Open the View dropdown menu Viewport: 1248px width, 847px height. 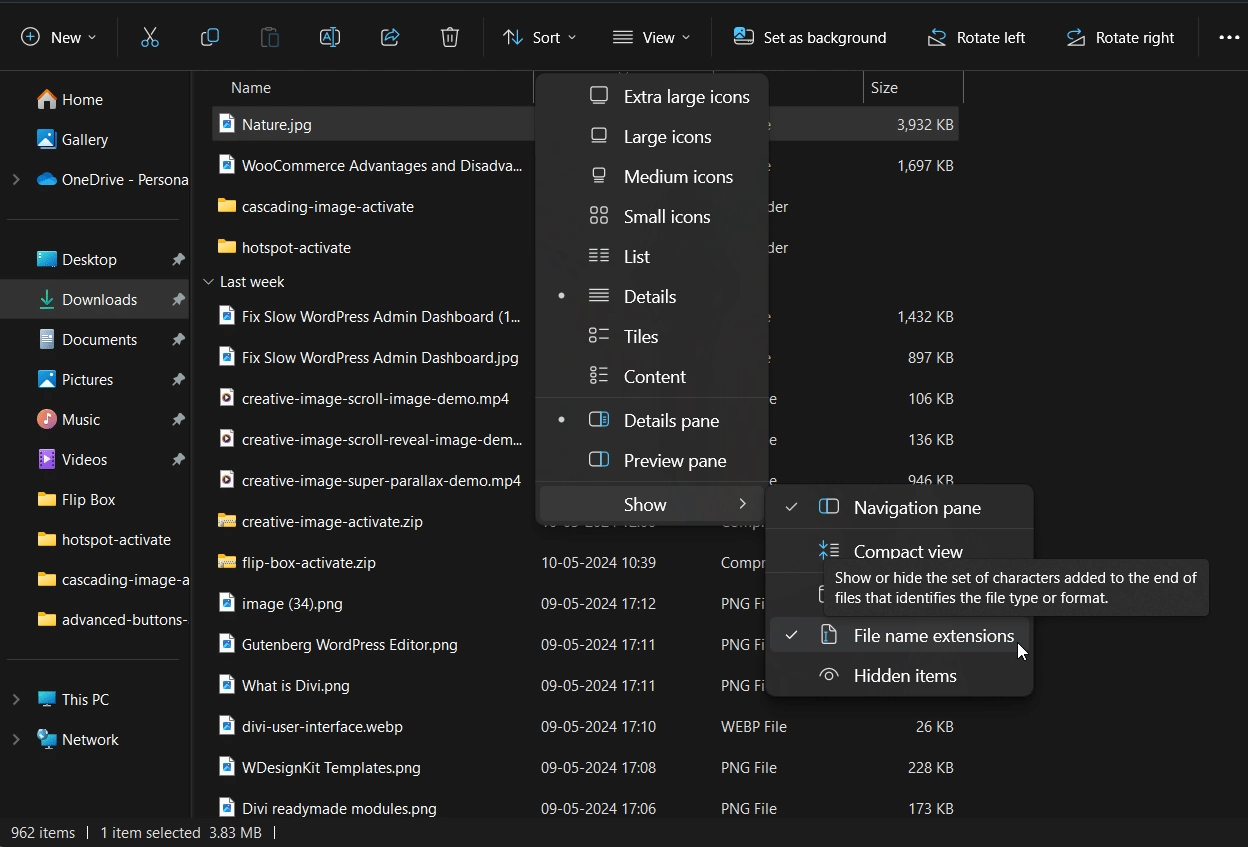(x=651, y=37)
